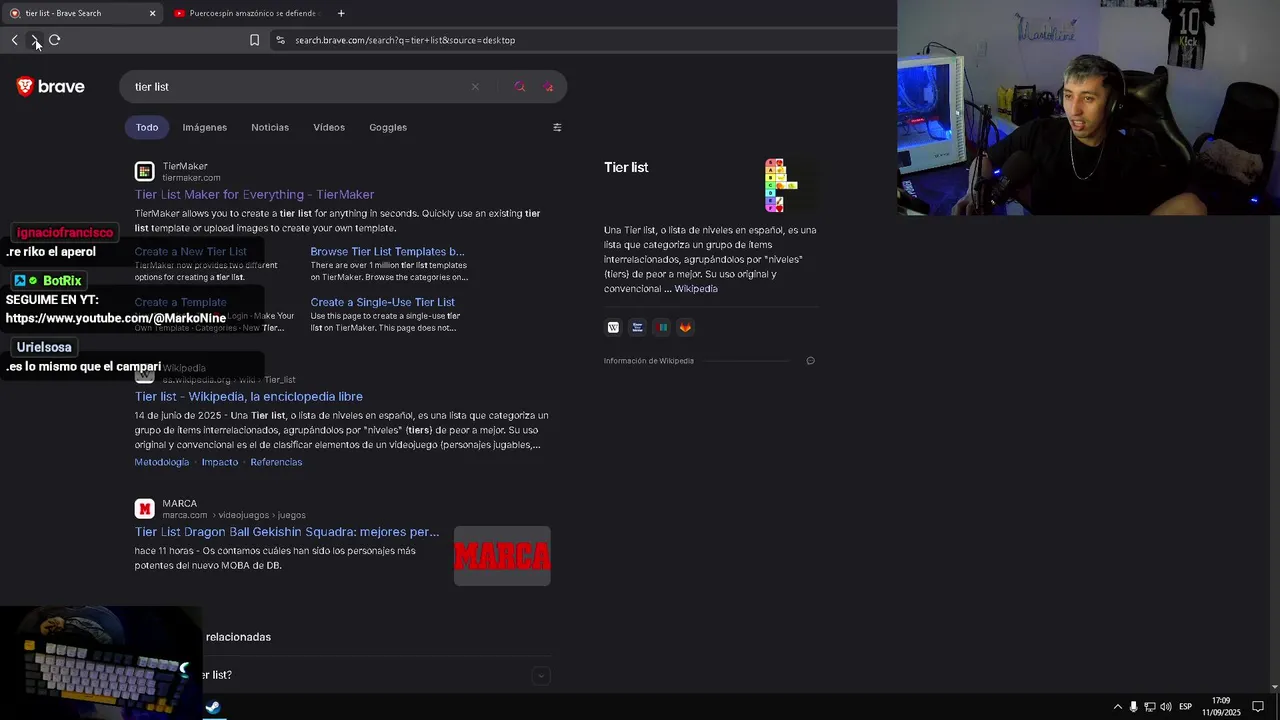1280x720 pixels.
Task: Open 'Tier List Dragon Ball Gekishin Squadra' result
Action: [x=287, y=532]
